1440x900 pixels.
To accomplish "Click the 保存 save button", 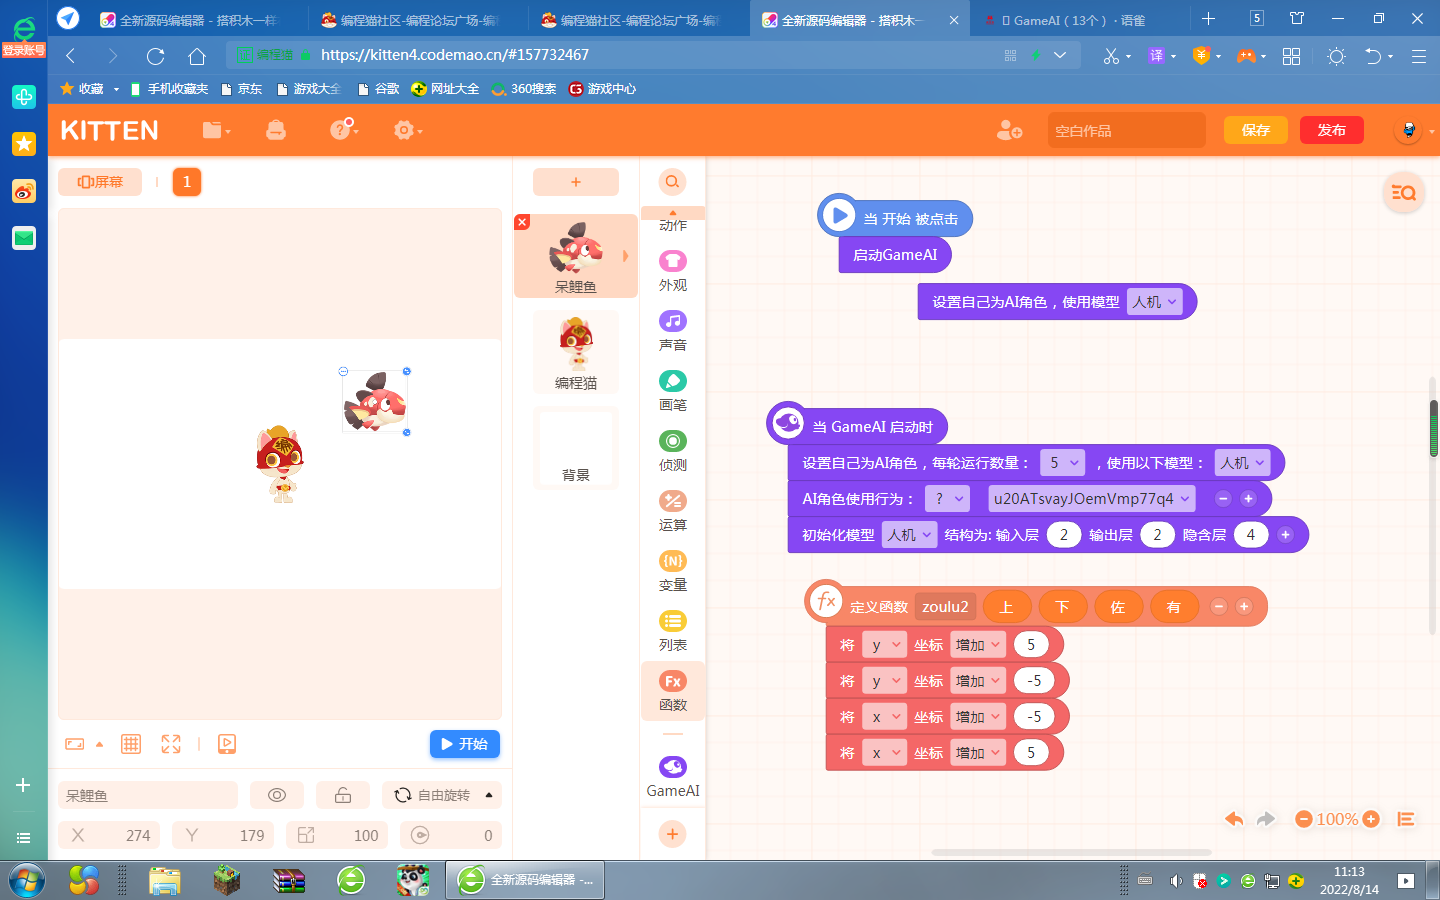I will point(1256,130).
